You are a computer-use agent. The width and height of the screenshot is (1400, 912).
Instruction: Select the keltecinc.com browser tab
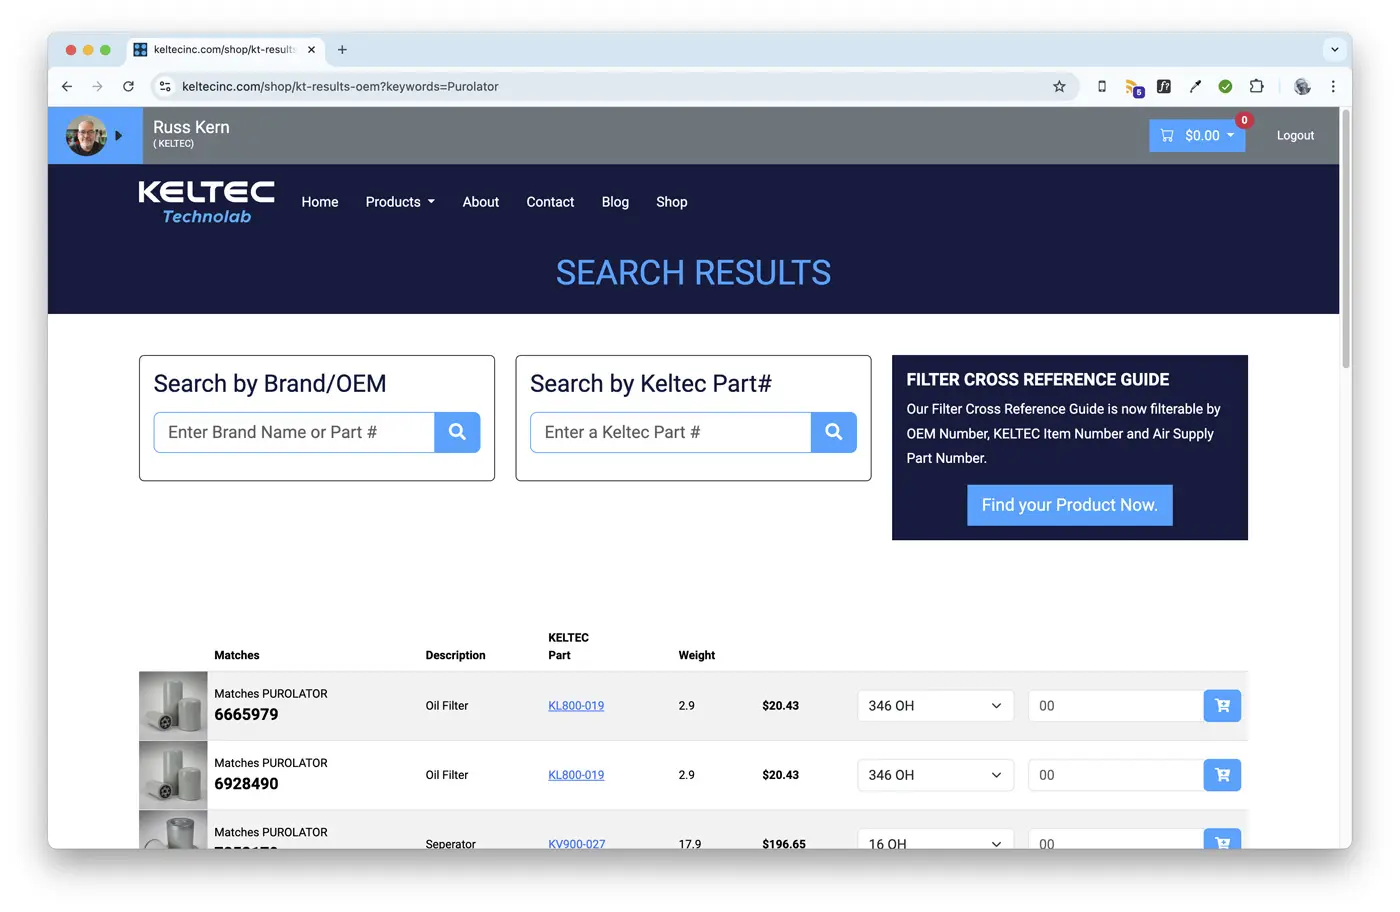click(x=223, y=49)
